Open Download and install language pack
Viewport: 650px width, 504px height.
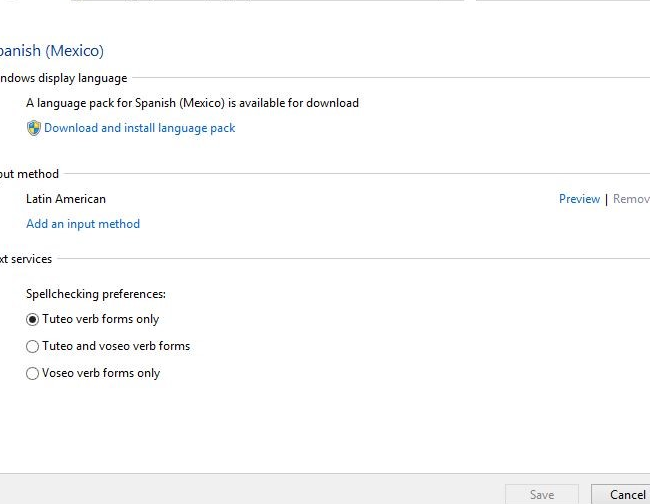pos(139,128)
